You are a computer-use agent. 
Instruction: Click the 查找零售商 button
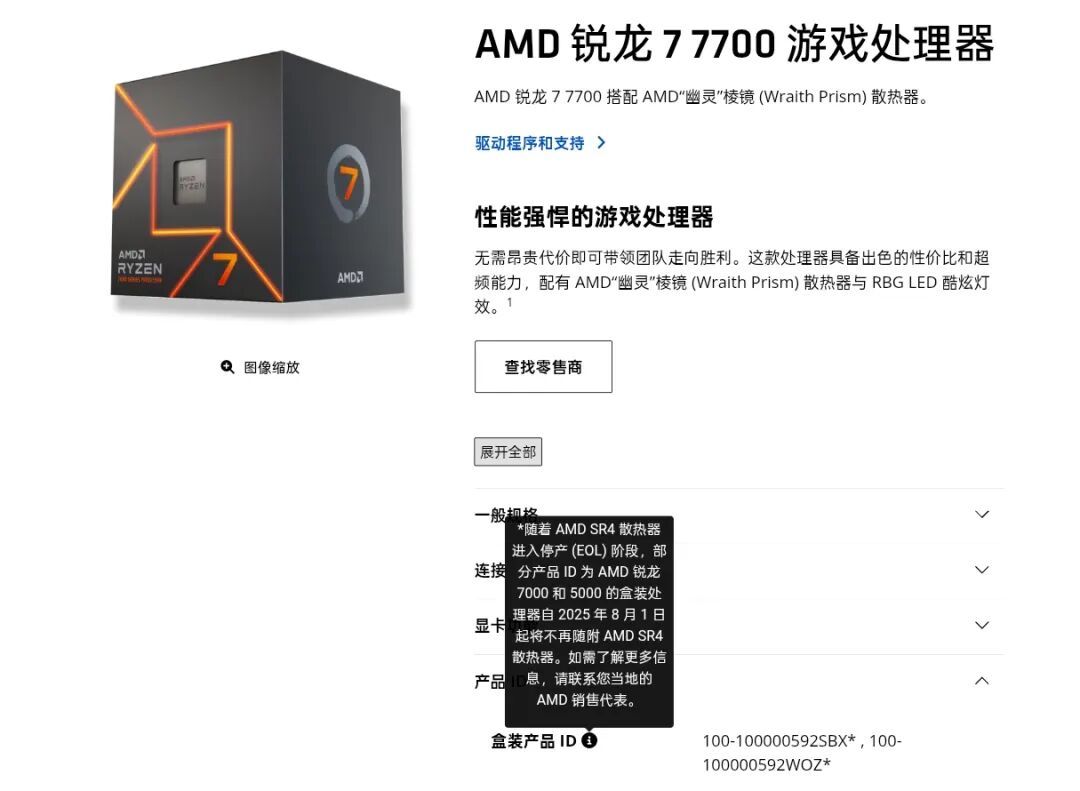(x=543, y=367)
